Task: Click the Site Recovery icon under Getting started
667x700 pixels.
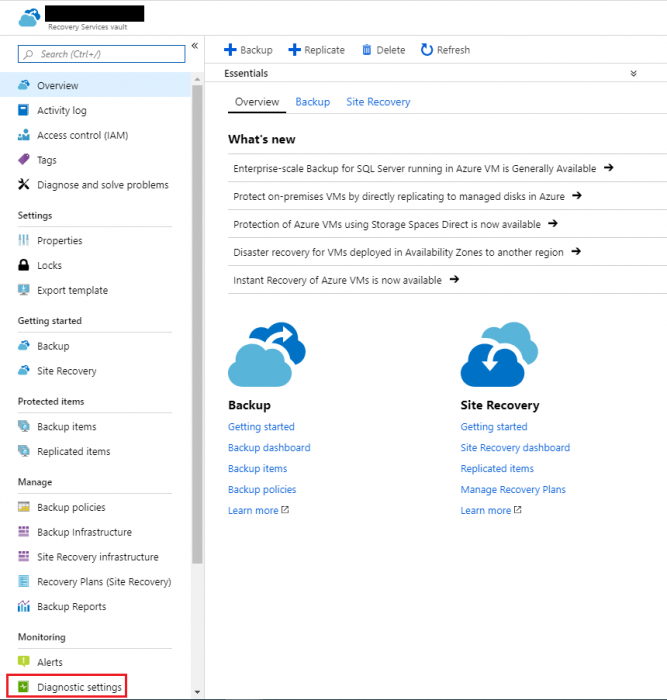Action: [24, 371]
